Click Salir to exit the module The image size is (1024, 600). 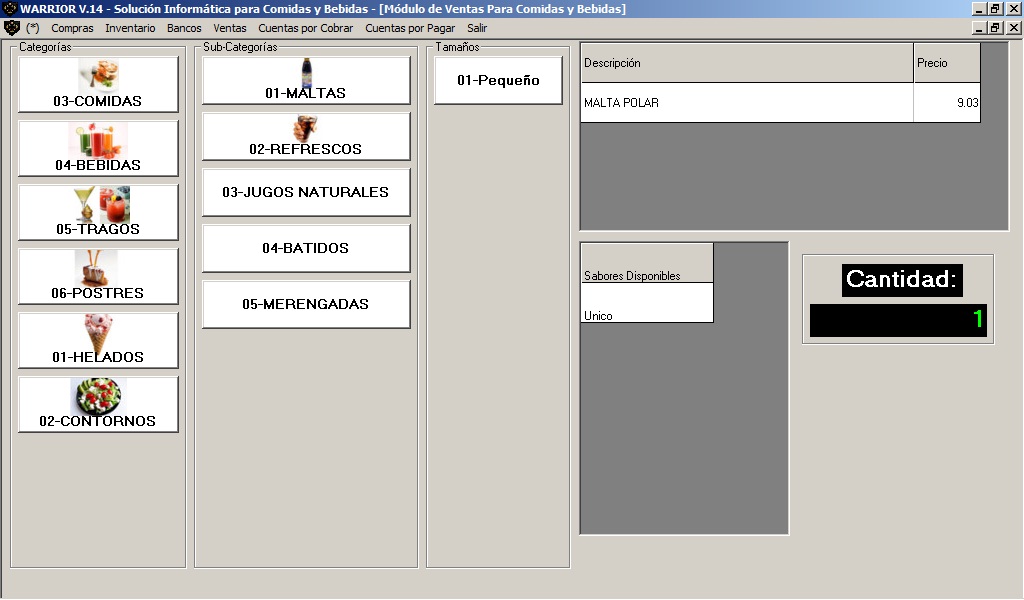[x=477, y=28]
